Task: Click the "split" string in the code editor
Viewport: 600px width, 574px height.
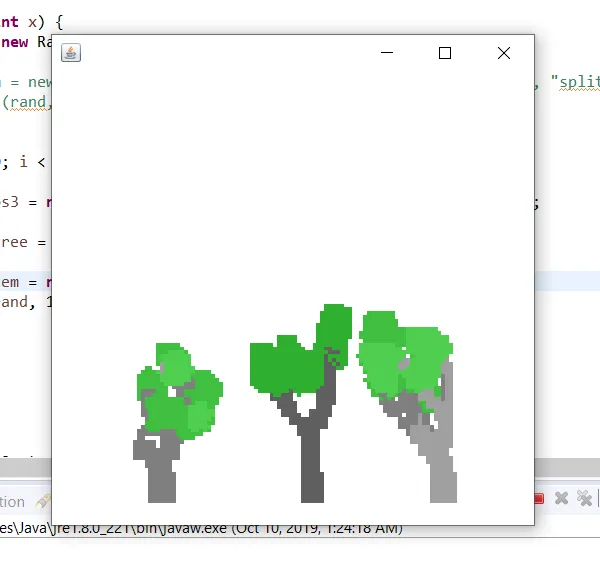Action: click(575, 82)
